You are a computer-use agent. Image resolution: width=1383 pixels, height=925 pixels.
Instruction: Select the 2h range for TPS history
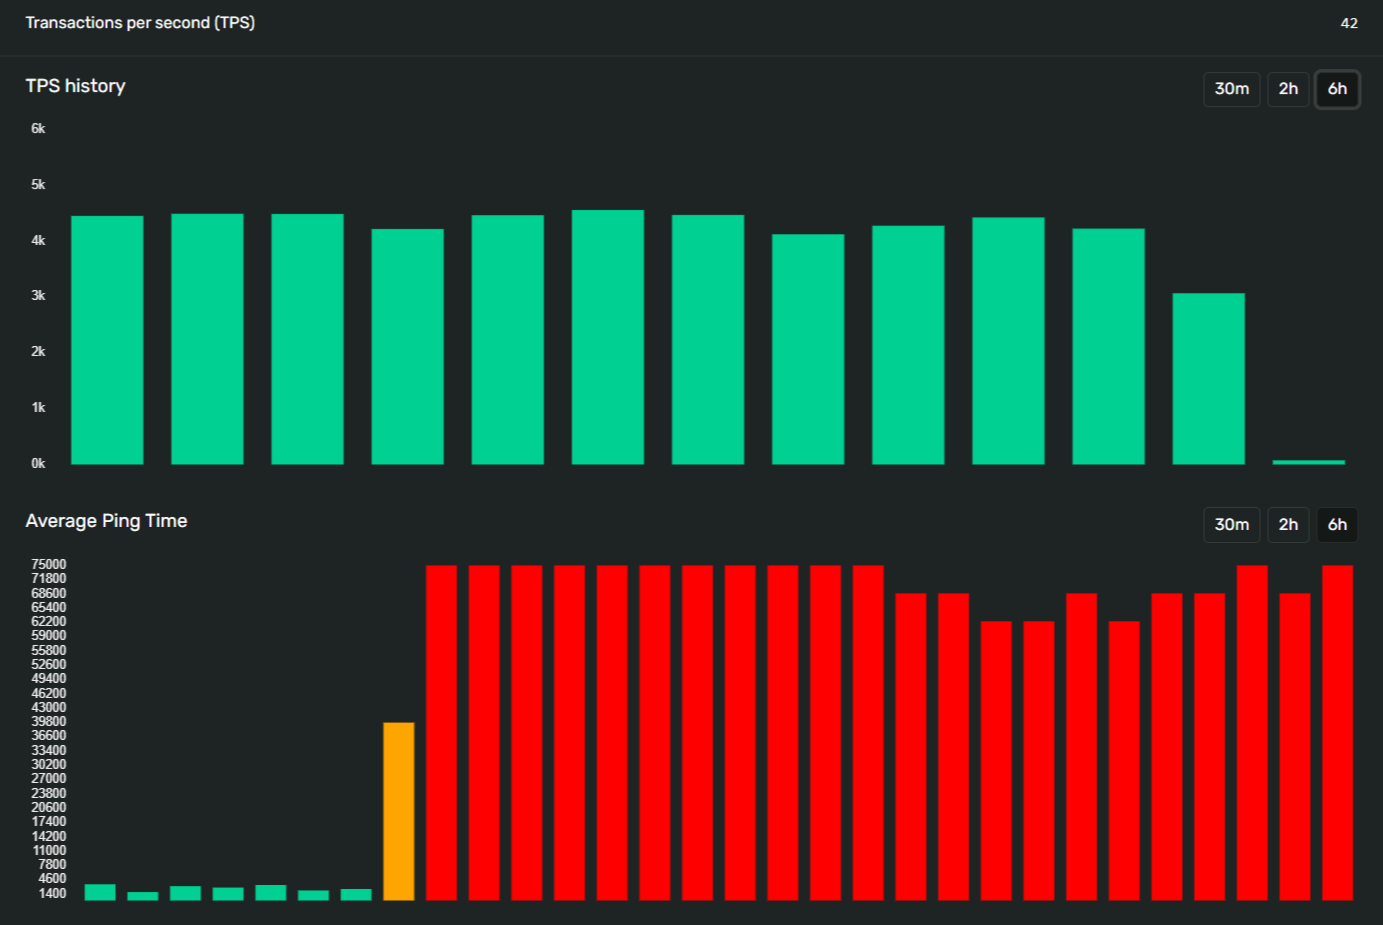point(1288,89)
